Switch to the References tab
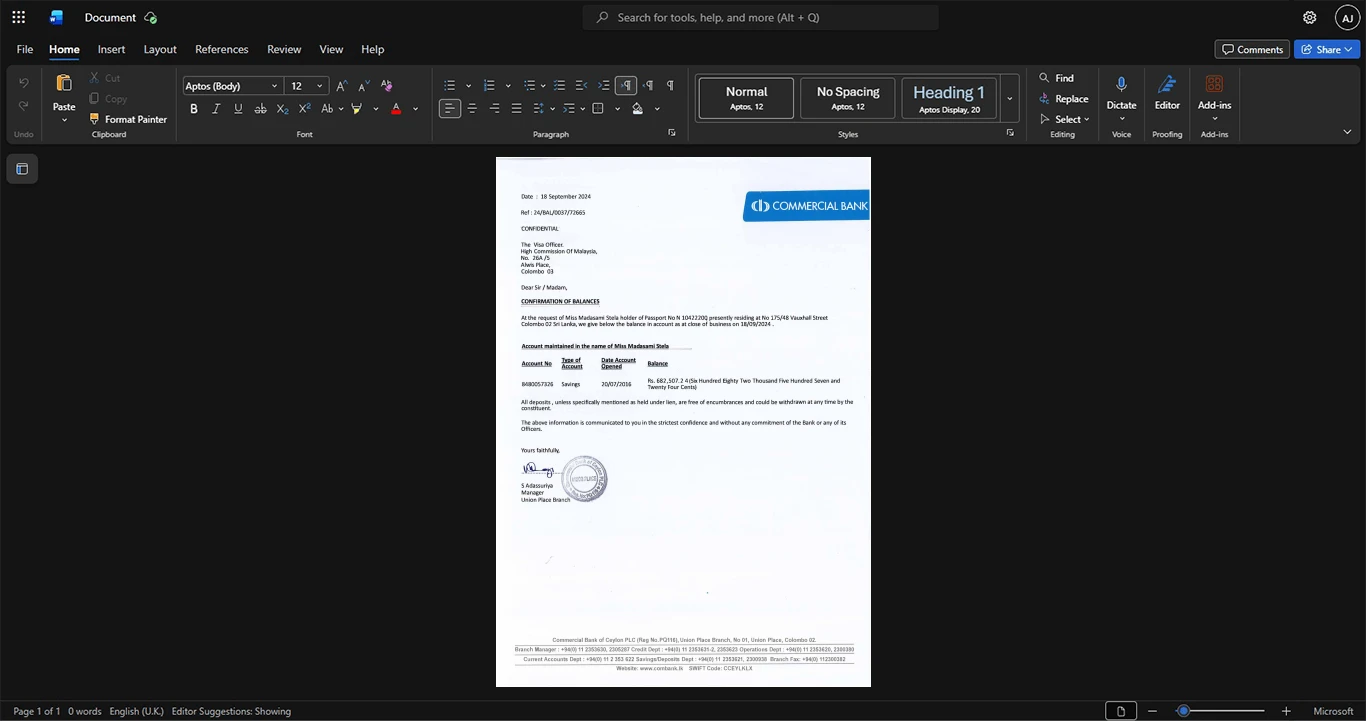The image size is (1366, 721). point(221,49)
